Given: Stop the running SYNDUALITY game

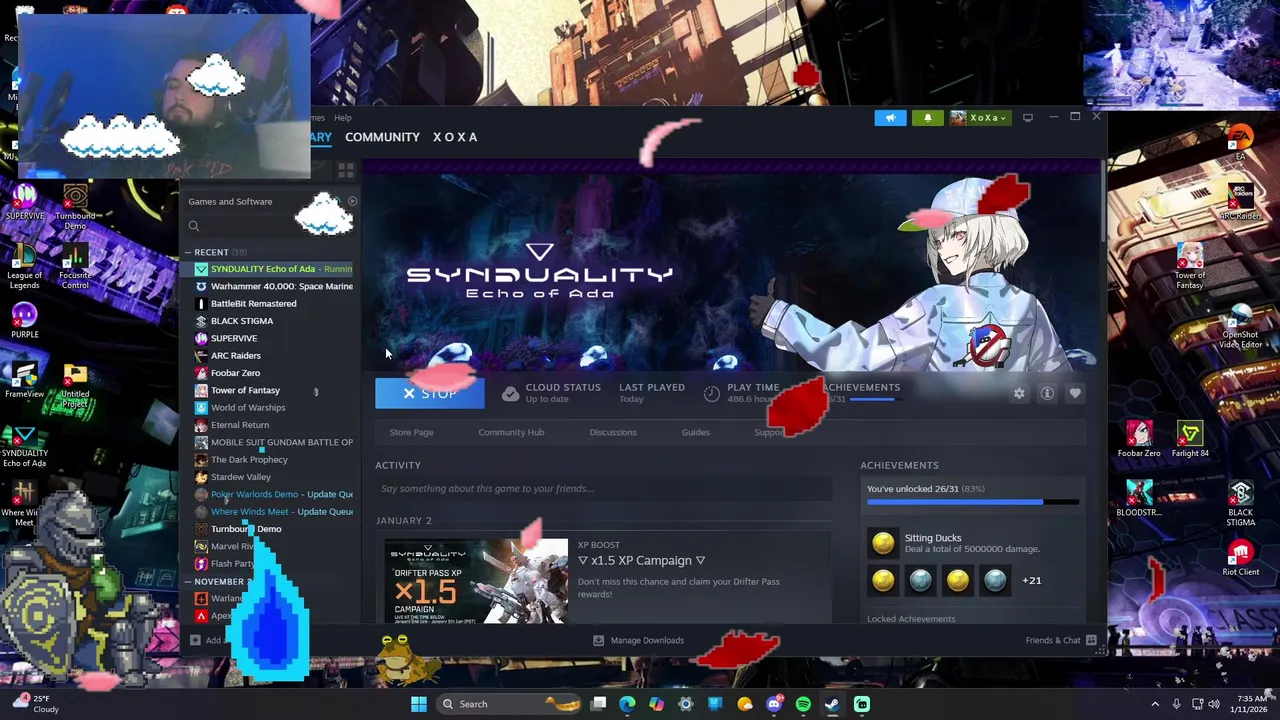Looking at the screenshot, I should 429,393.
